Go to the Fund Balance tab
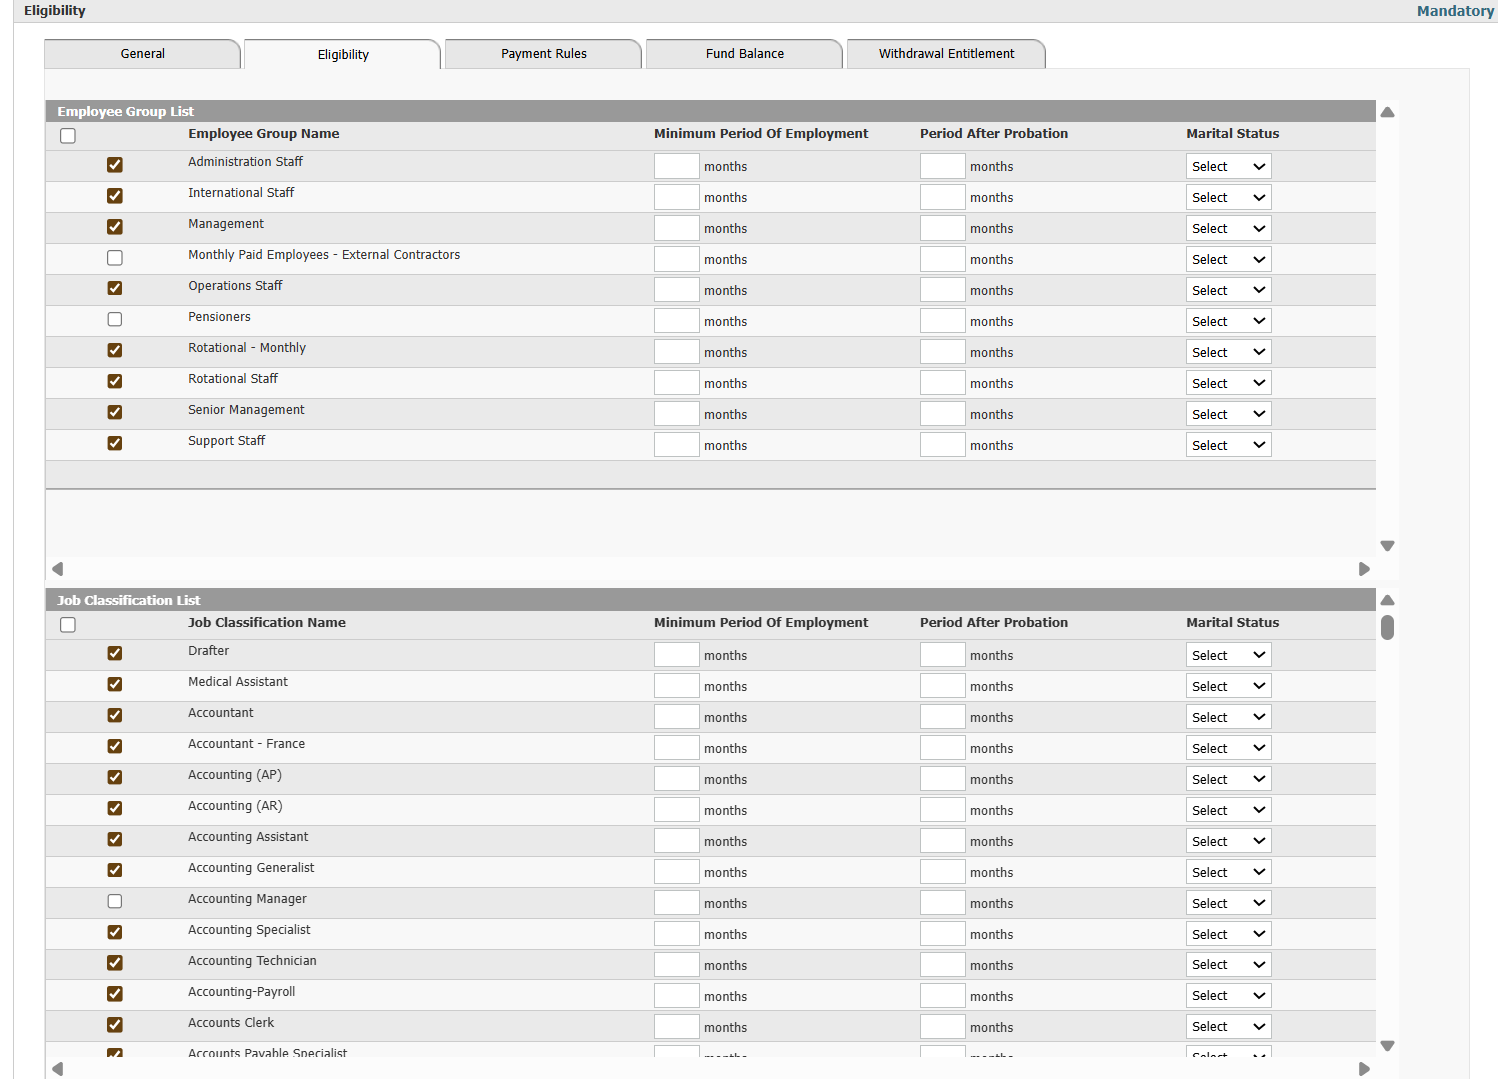This screenshot has height=1079, width=1498. (x=745, y=54)
